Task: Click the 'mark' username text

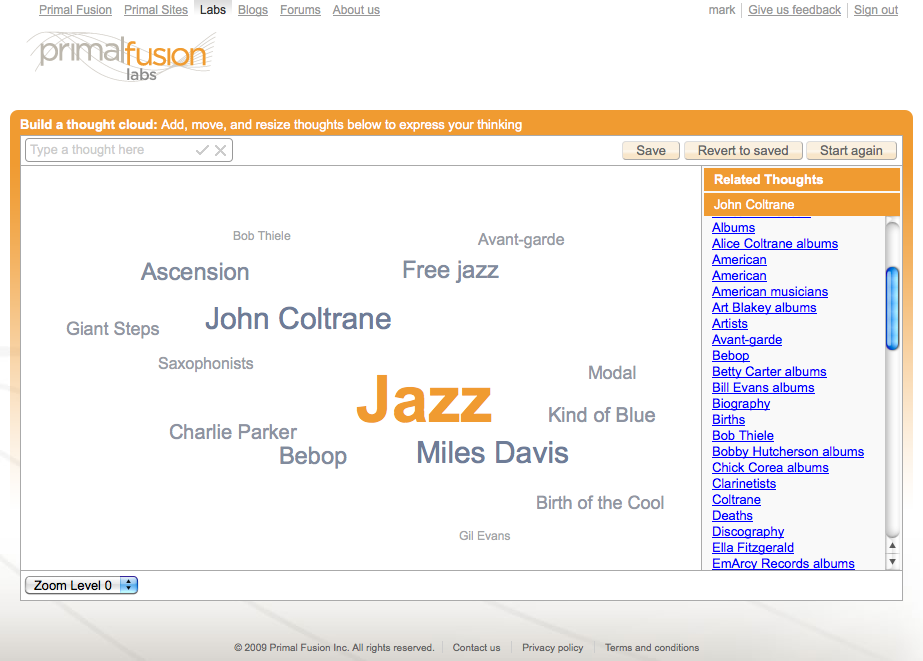Action: tap(722, 10)
